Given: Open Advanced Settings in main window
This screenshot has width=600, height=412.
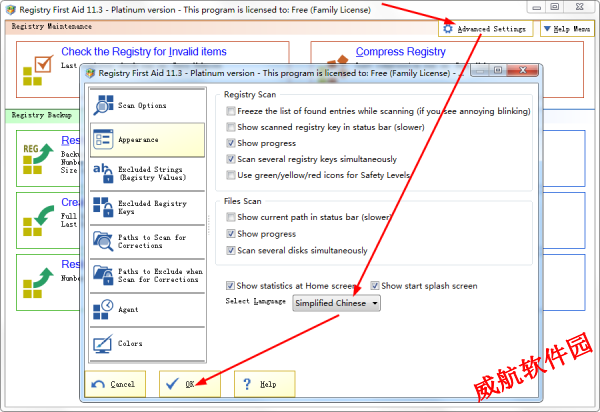Looking at the screenshot, I should point(486,29).
